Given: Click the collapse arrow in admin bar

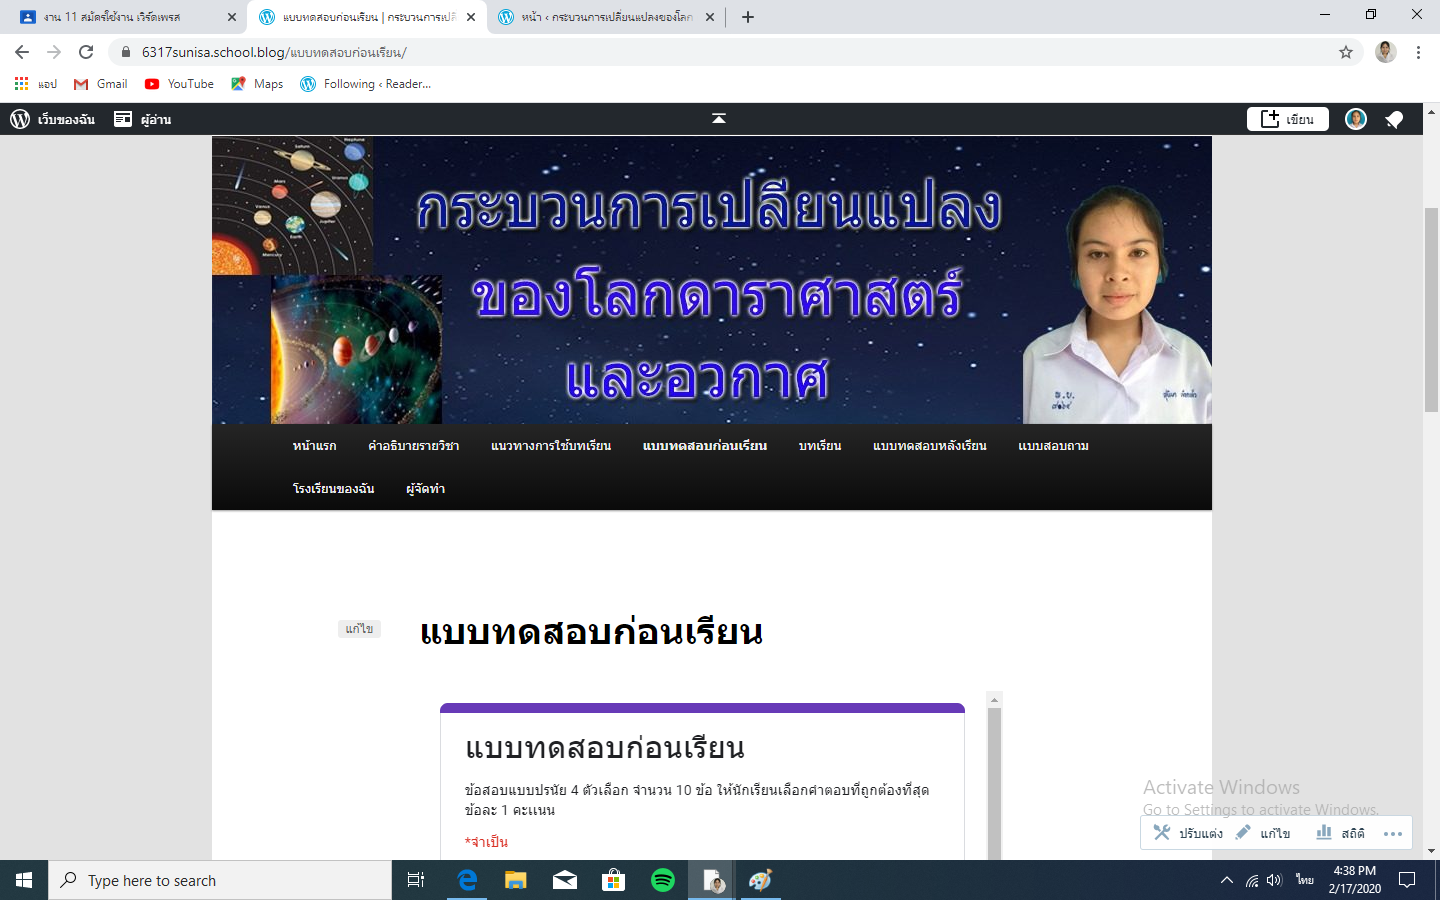Looking at the screenshot, I should [718, 119].
